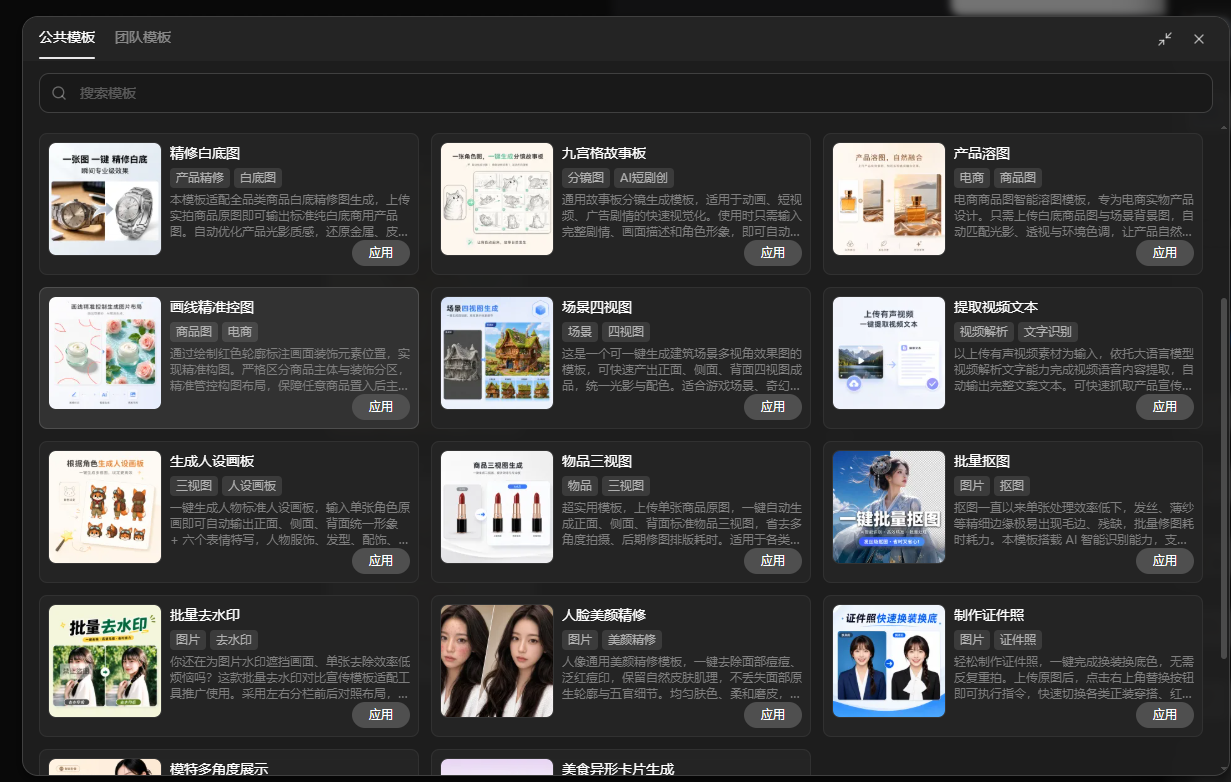Image resolution: width=1231 pixels, height=782 pixels.
Task: Click the 四视图 tag
Action: click(x=626, y=332)
